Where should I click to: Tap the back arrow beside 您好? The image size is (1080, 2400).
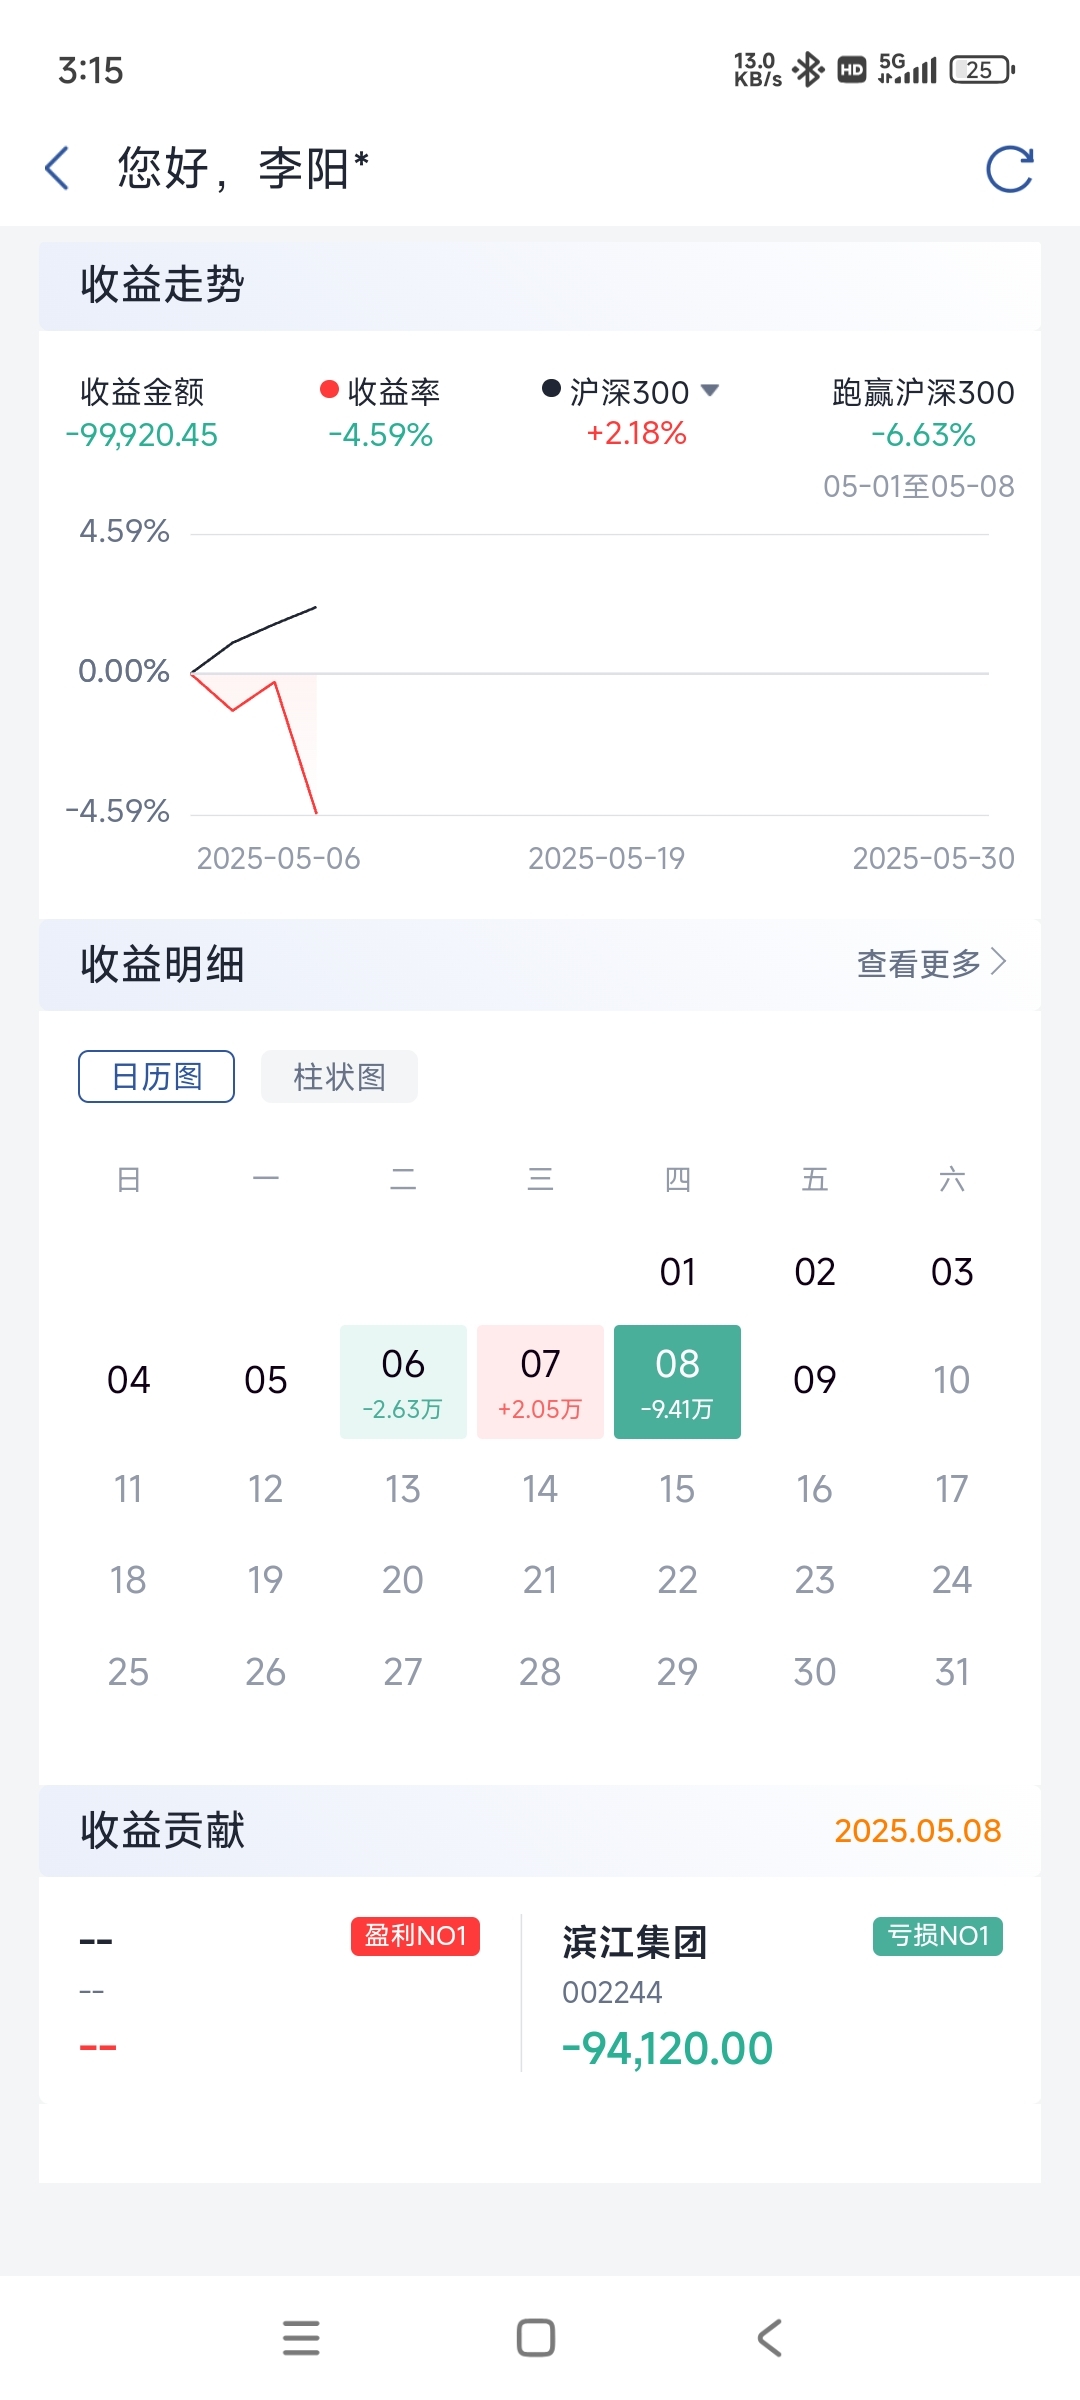click(x=57, y=168)
